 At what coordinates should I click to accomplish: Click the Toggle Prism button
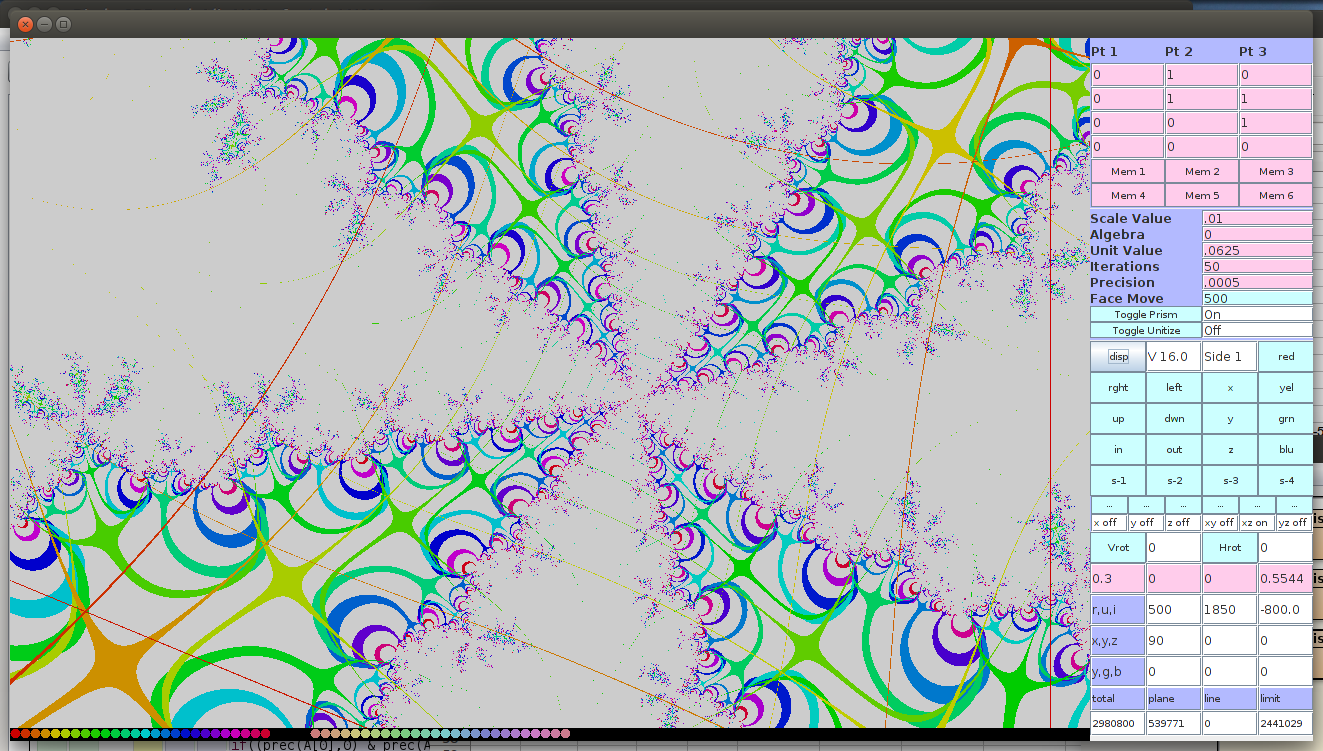click(1146, 314)
